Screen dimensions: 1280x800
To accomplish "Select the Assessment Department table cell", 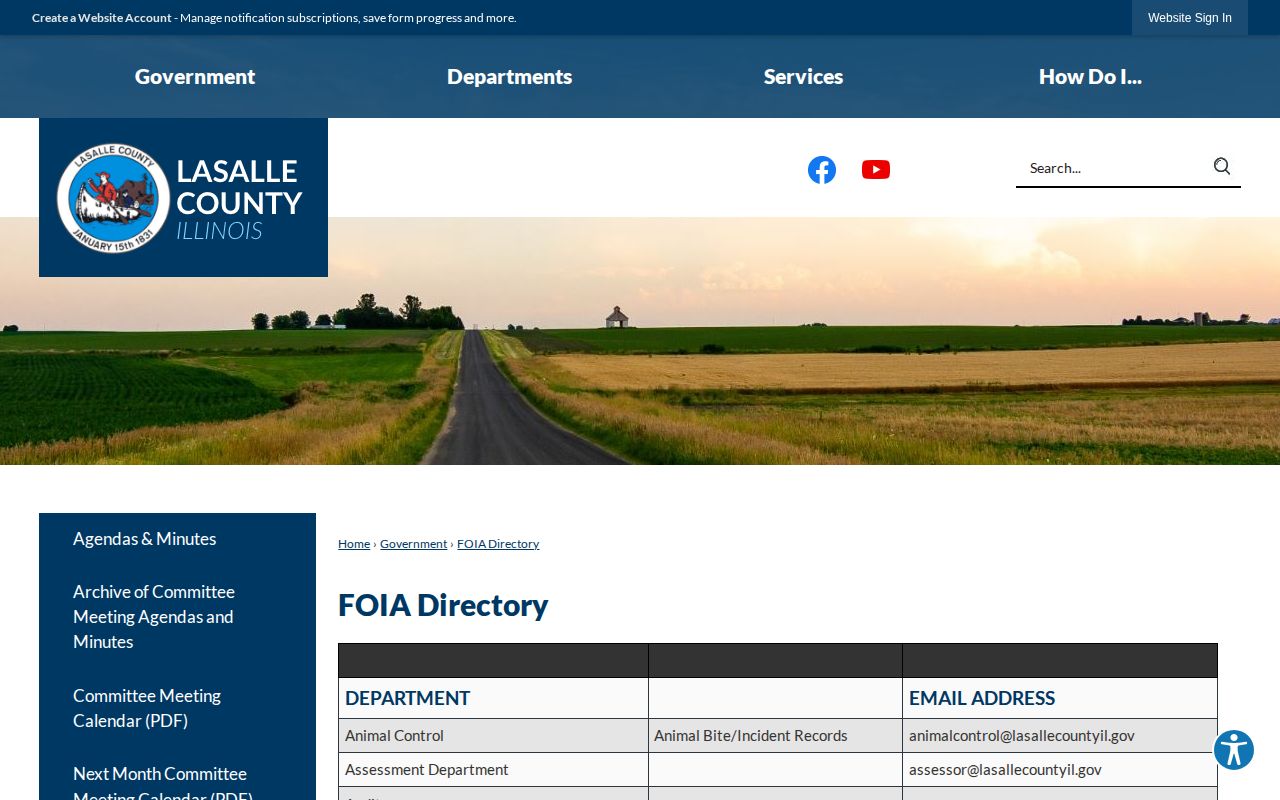I will coord(493,770).
